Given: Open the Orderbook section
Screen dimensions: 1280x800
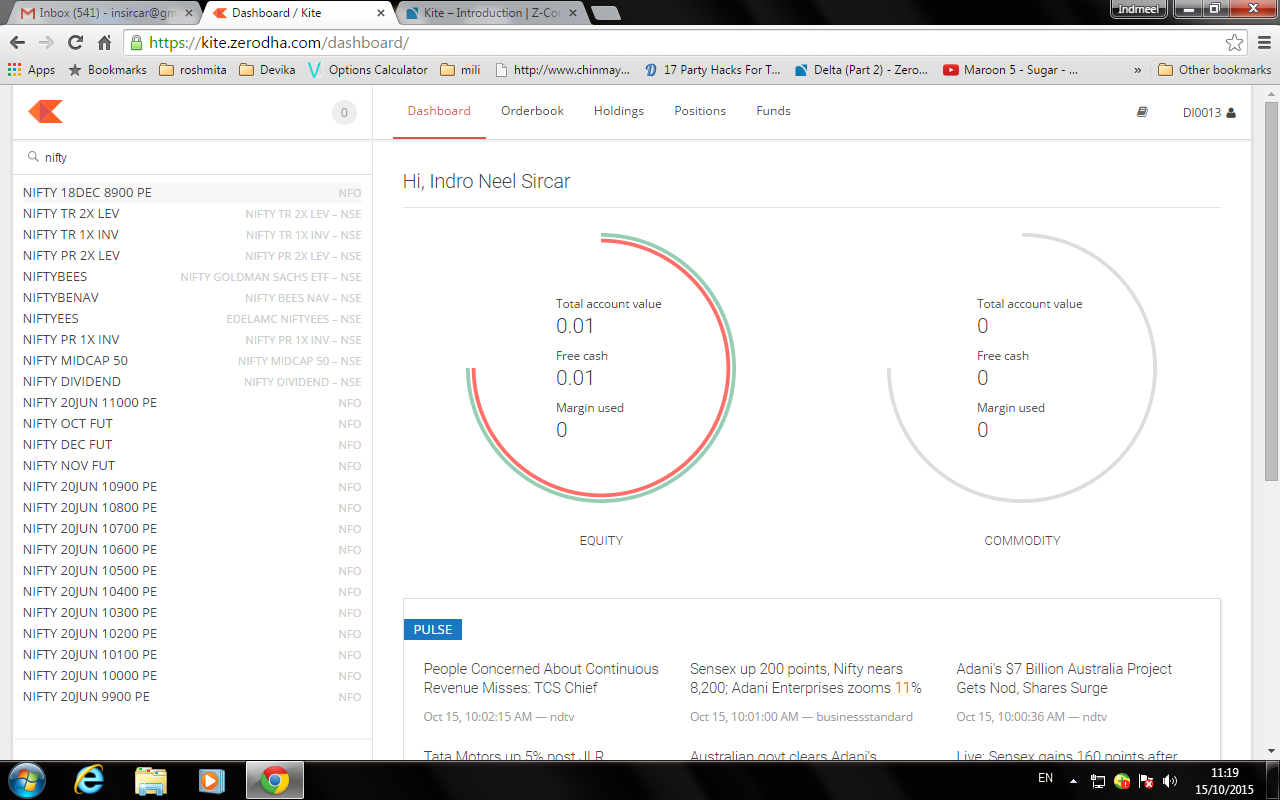Looking at the screenshot, I should pos(532,111).
